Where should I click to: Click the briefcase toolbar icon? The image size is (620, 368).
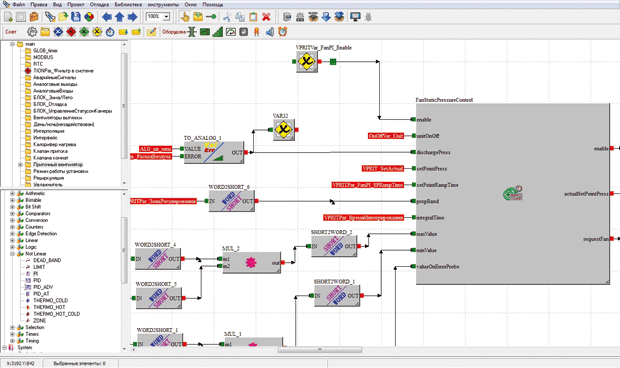click(x=34, y=17)
